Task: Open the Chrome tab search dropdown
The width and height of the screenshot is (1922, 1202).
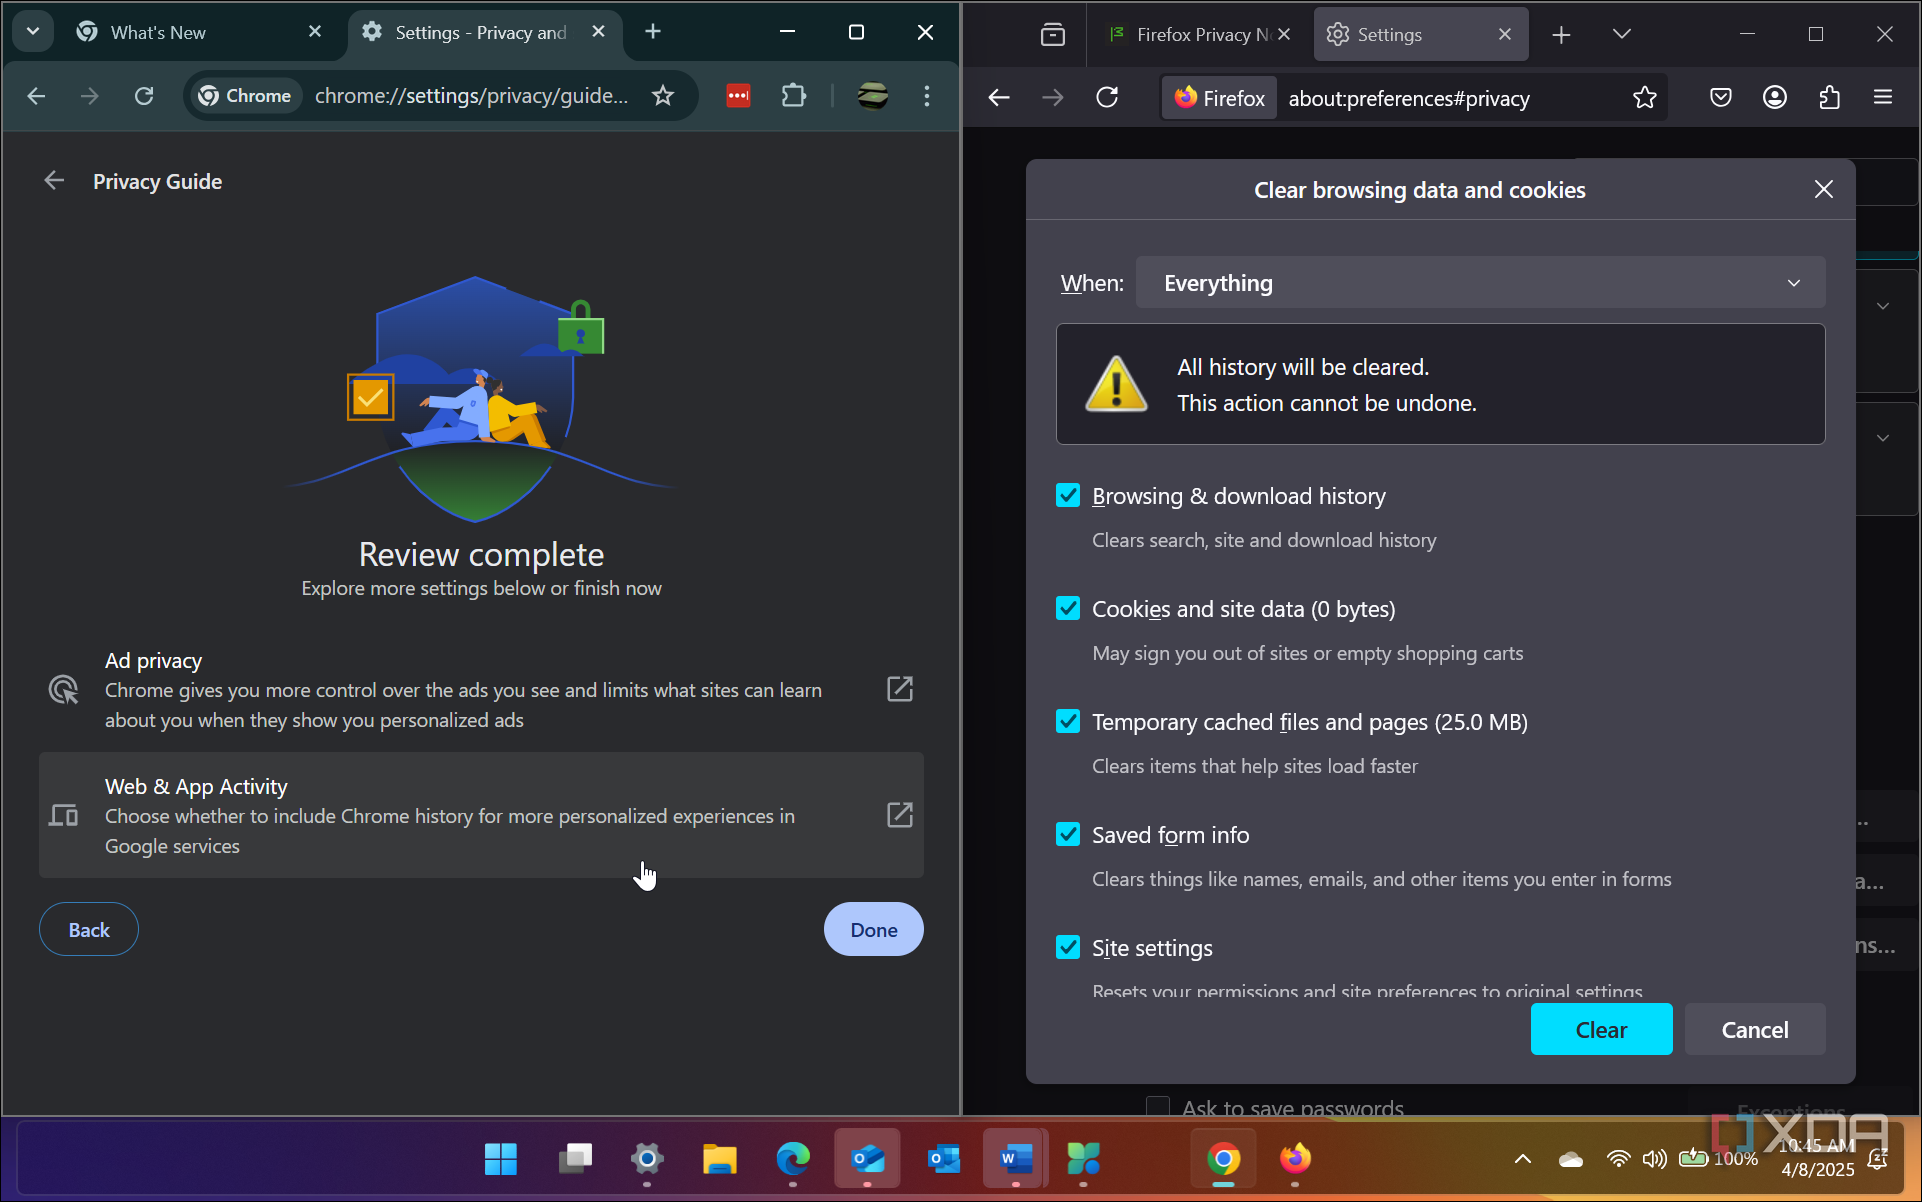Action: pos(33,31)
